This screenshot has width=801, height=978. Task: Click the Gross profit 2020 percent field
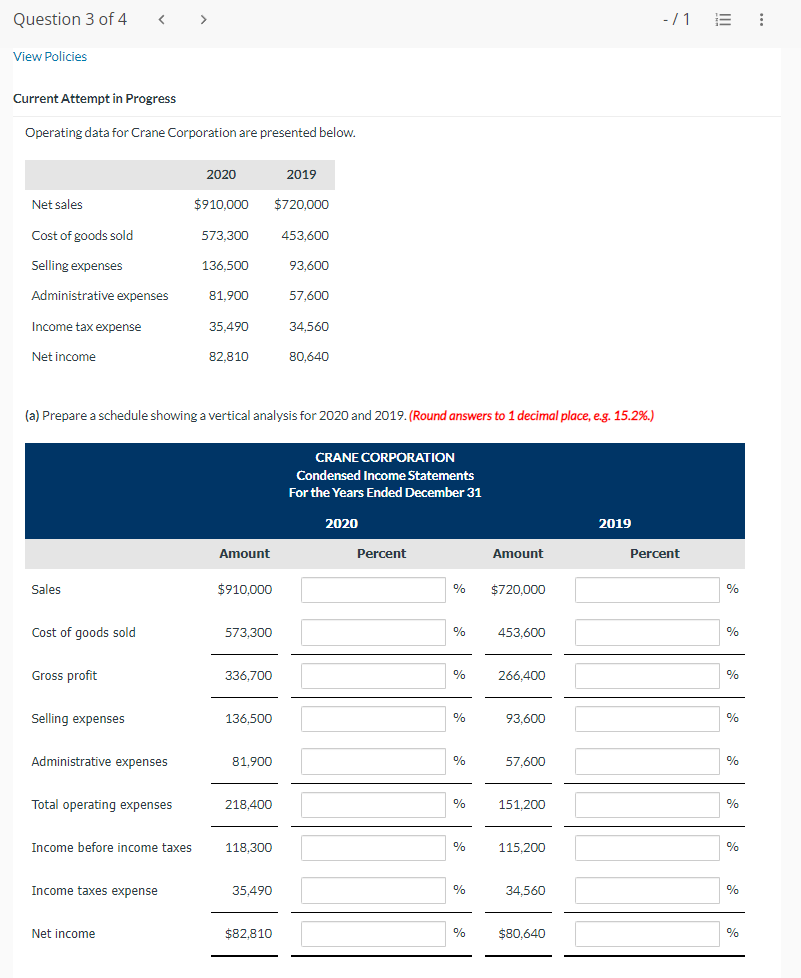point(373,675)
